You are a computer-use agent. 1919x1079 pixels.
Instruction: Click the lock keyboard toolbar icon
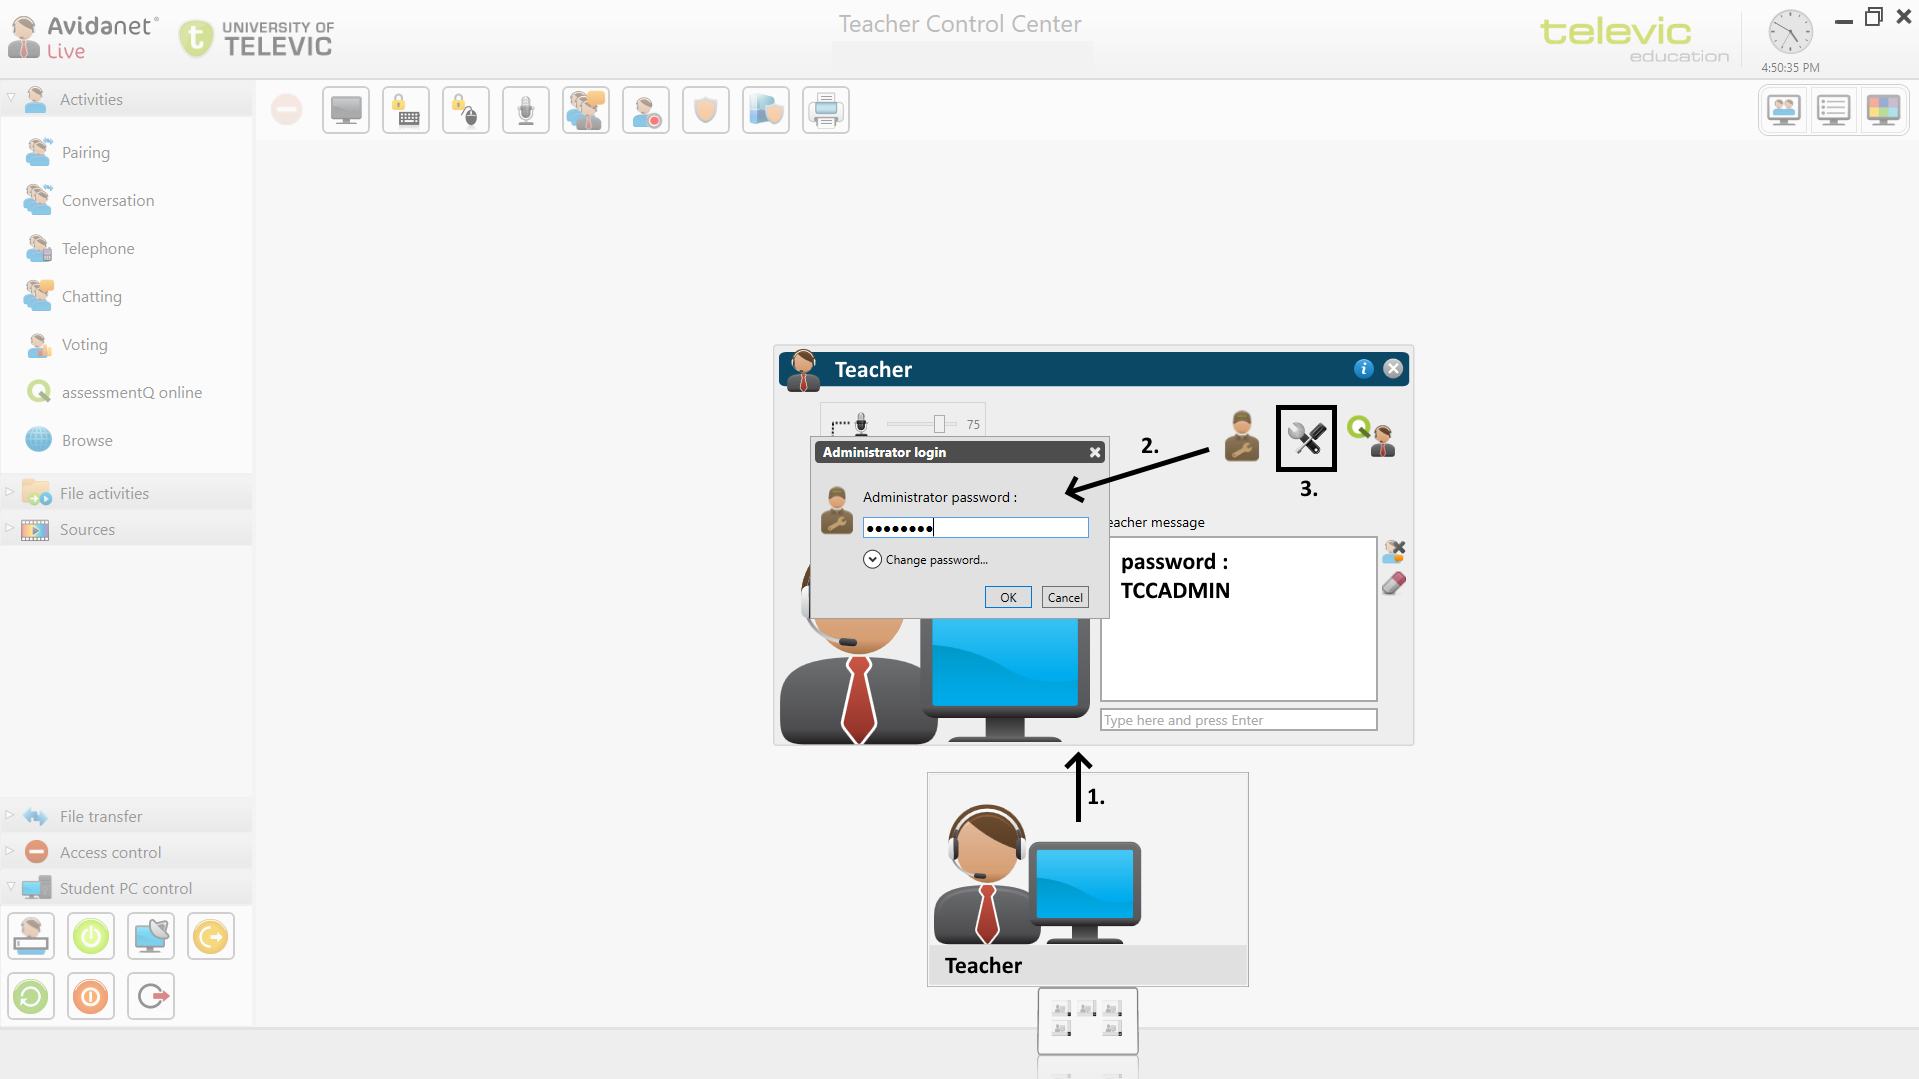click(406, 110)
